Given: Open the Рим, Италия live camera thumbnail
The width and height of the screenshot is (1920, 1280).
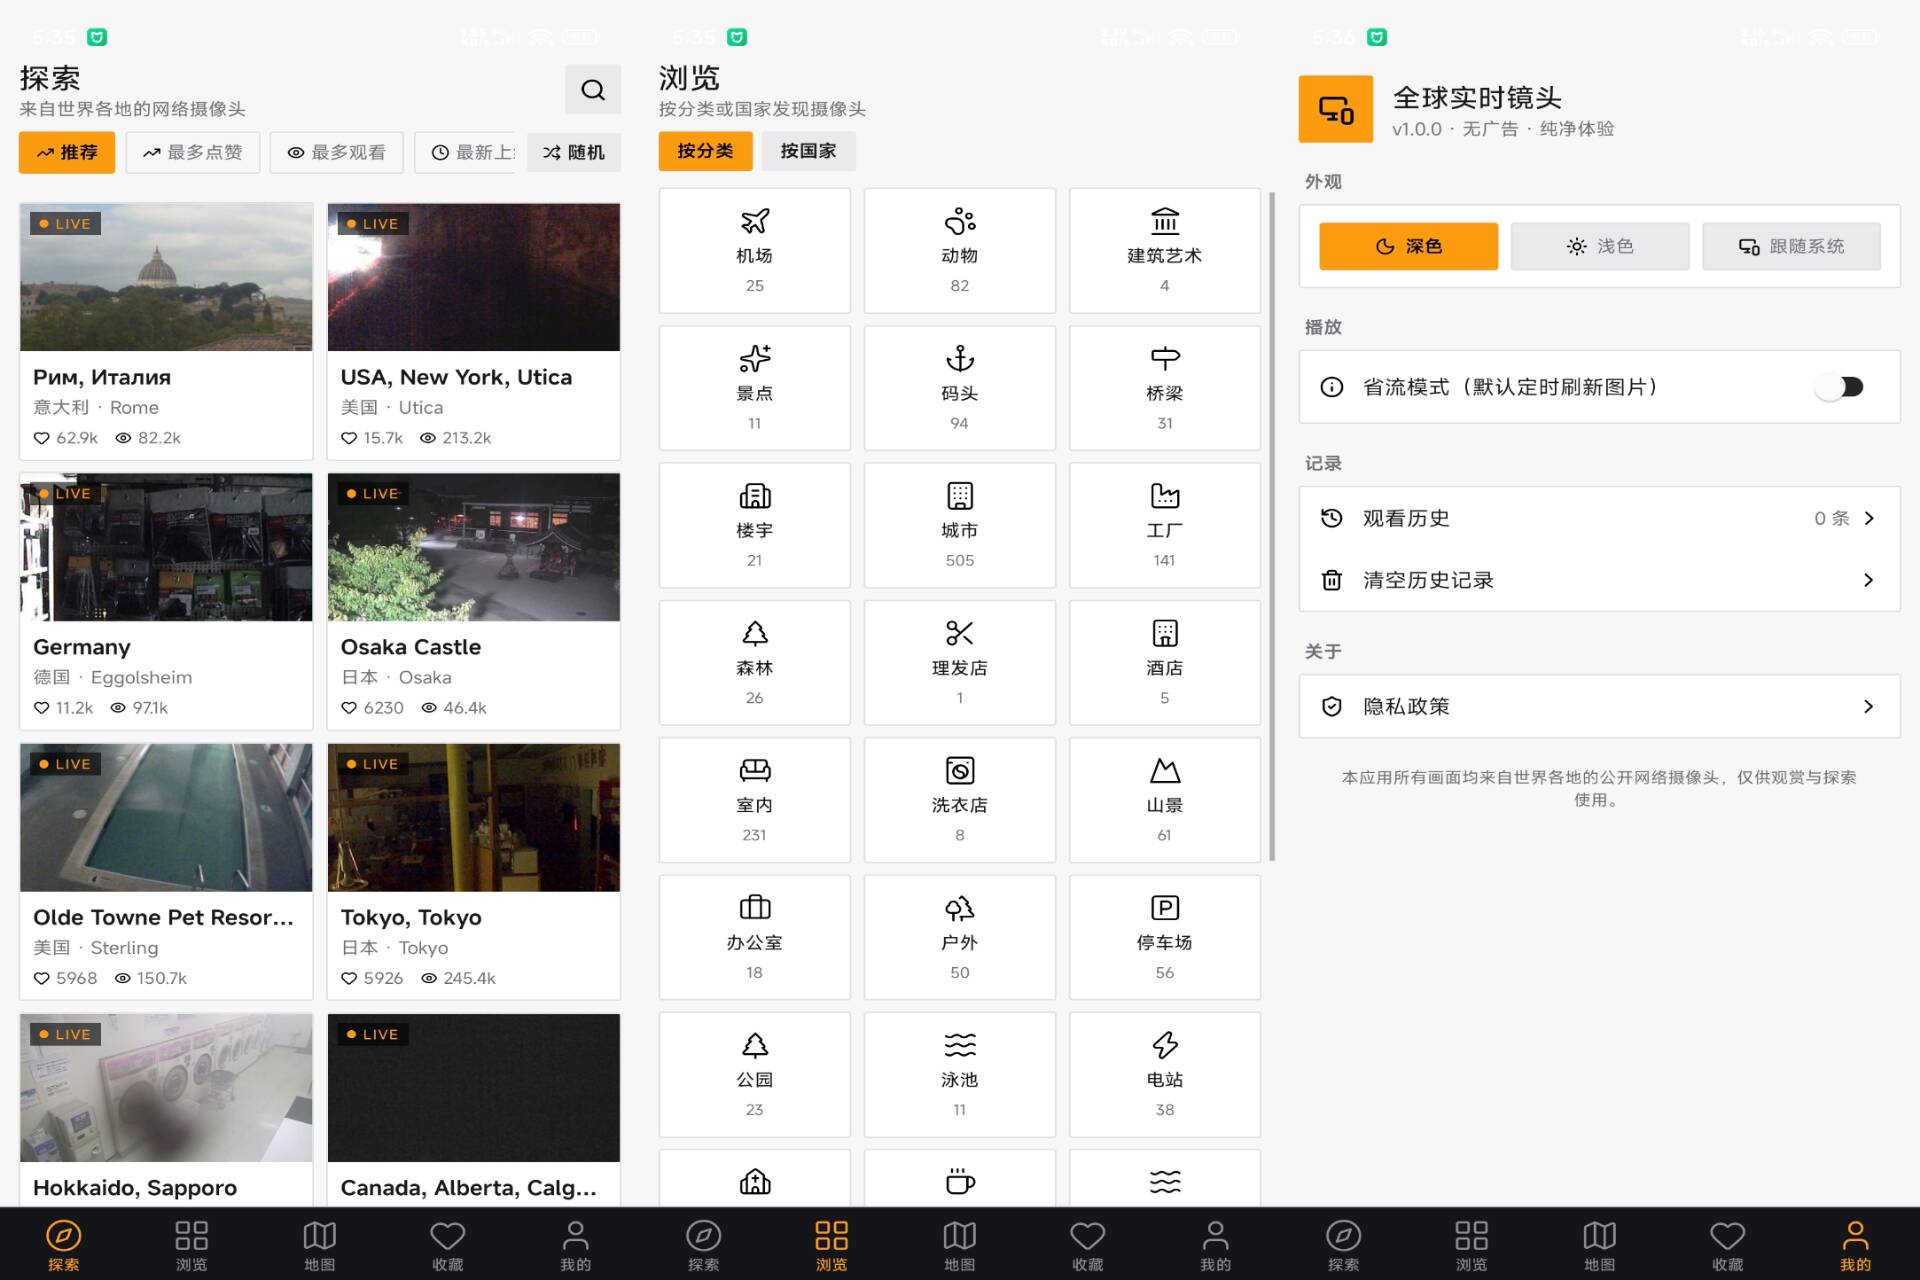Looking at the screenshot, I should [x=166, y=277].
